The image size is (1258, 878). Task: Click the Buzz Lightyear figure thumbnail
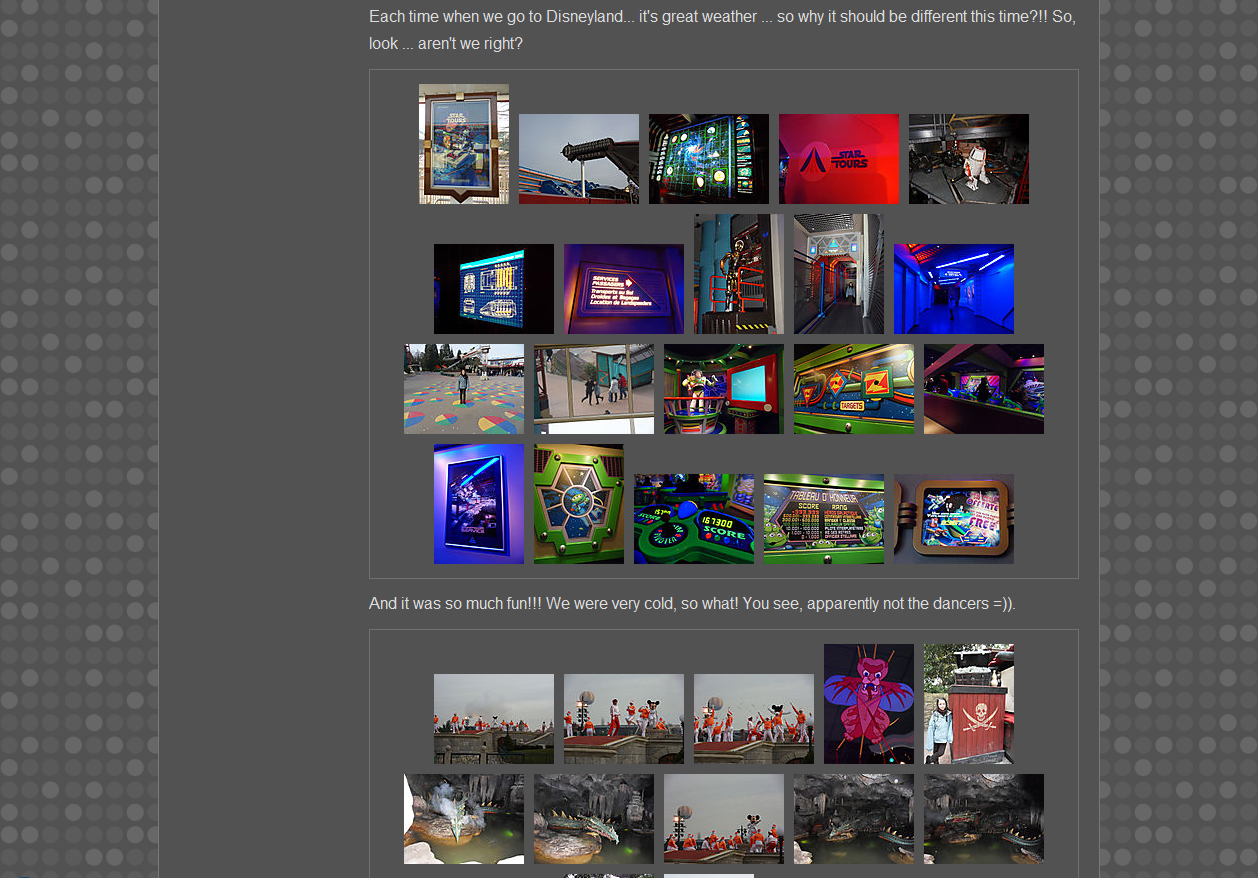click(x=723, y=389)
